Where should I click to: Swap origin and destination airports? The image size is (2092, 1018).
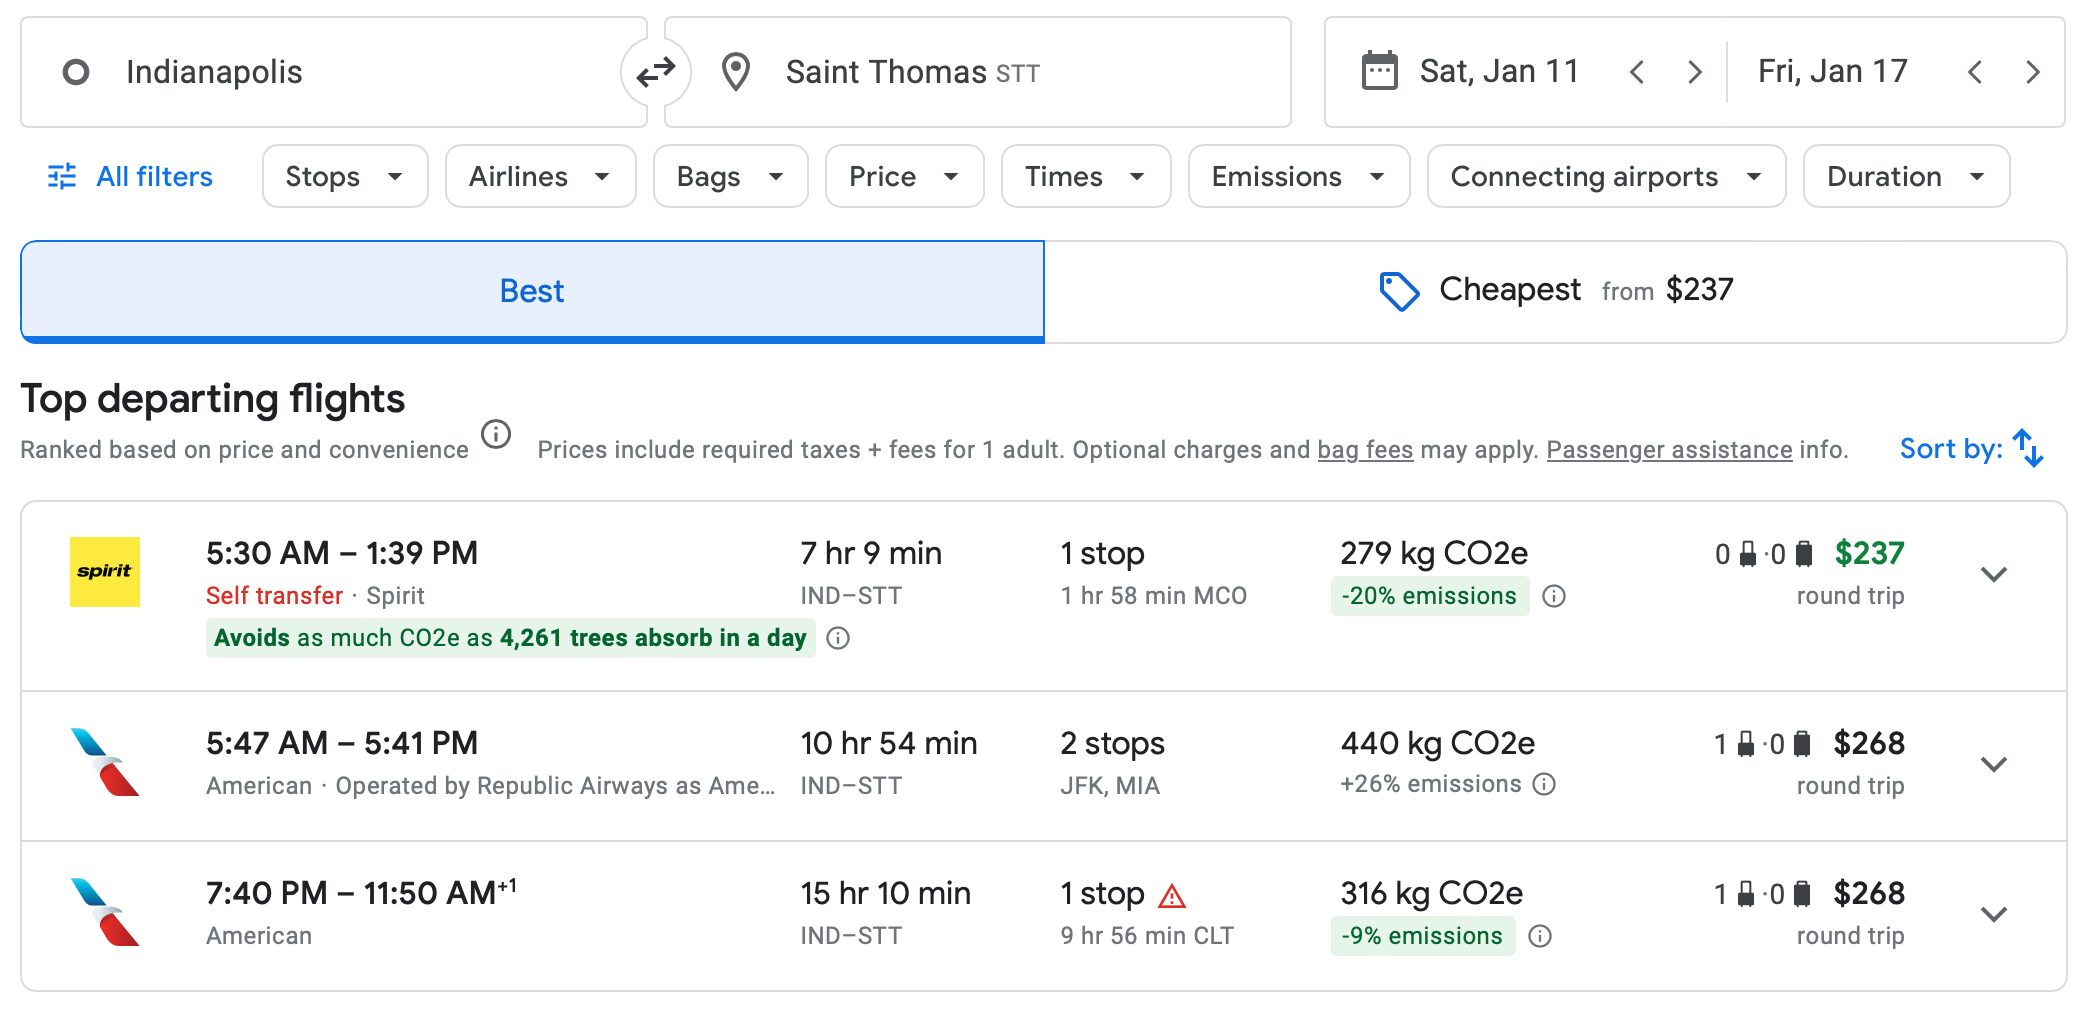[x=655, y=72]
